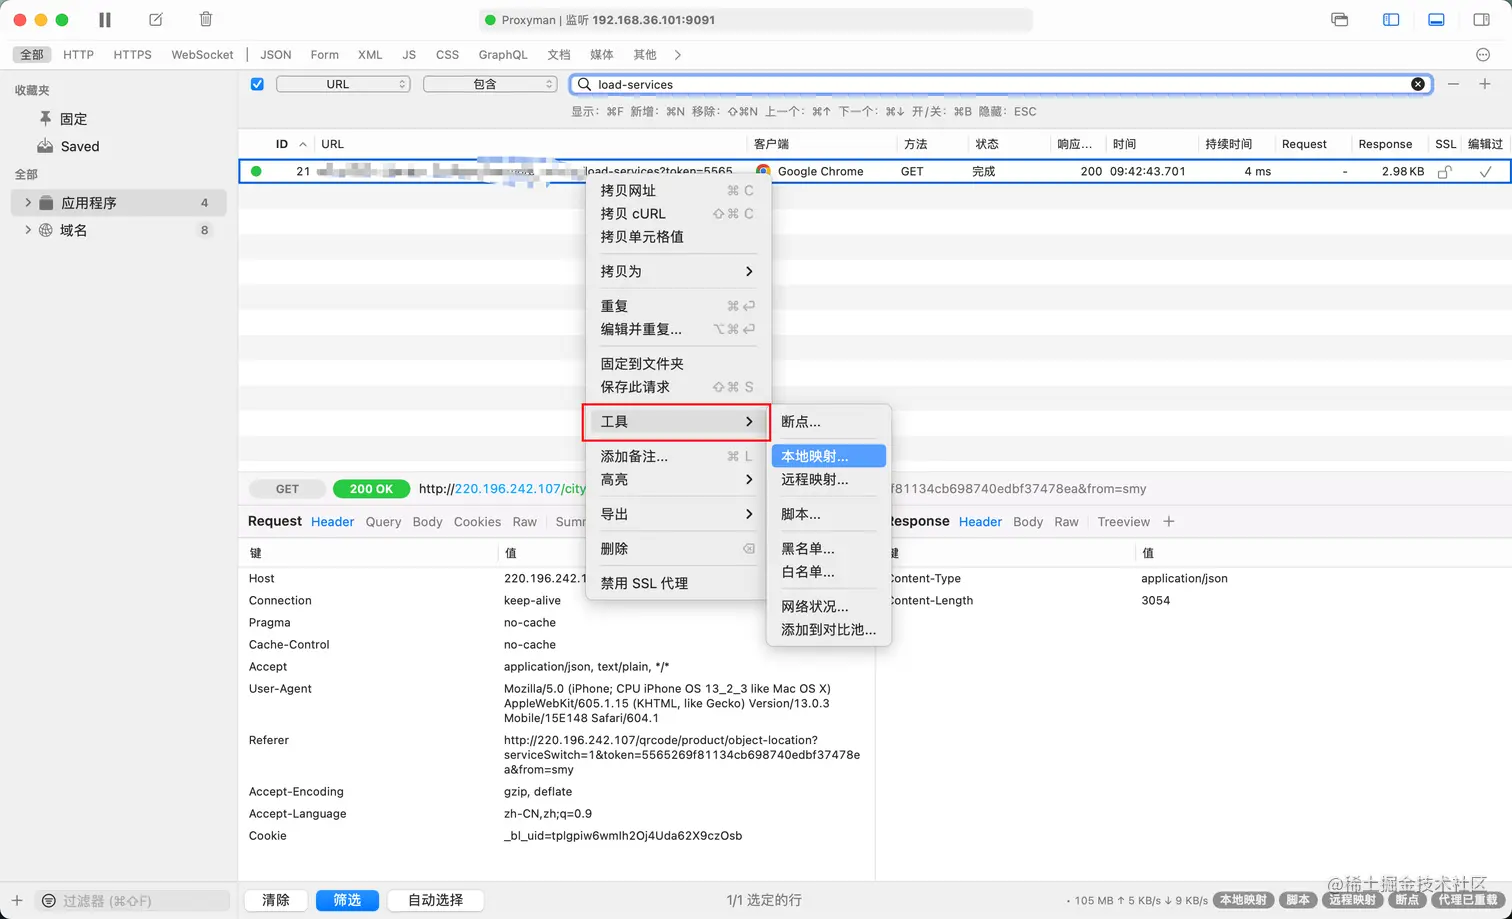Choose 拷贝 cURL from the context menu

(677, 214)
